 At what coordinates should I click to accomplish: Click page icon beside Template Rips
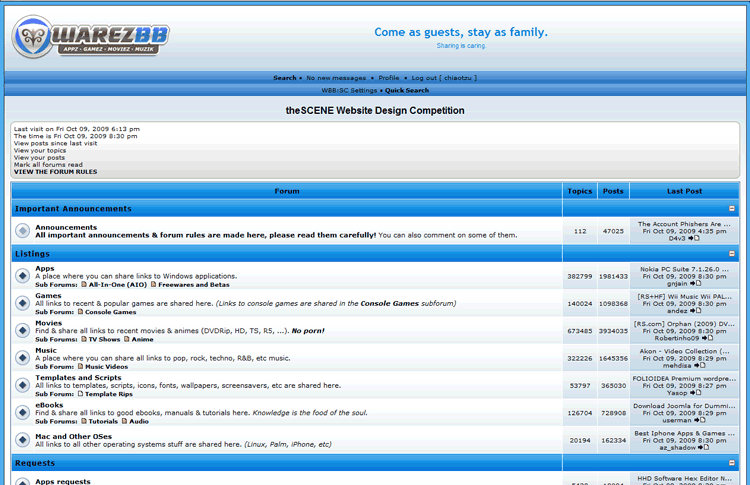pyautogui.click(x=80, y=394)
